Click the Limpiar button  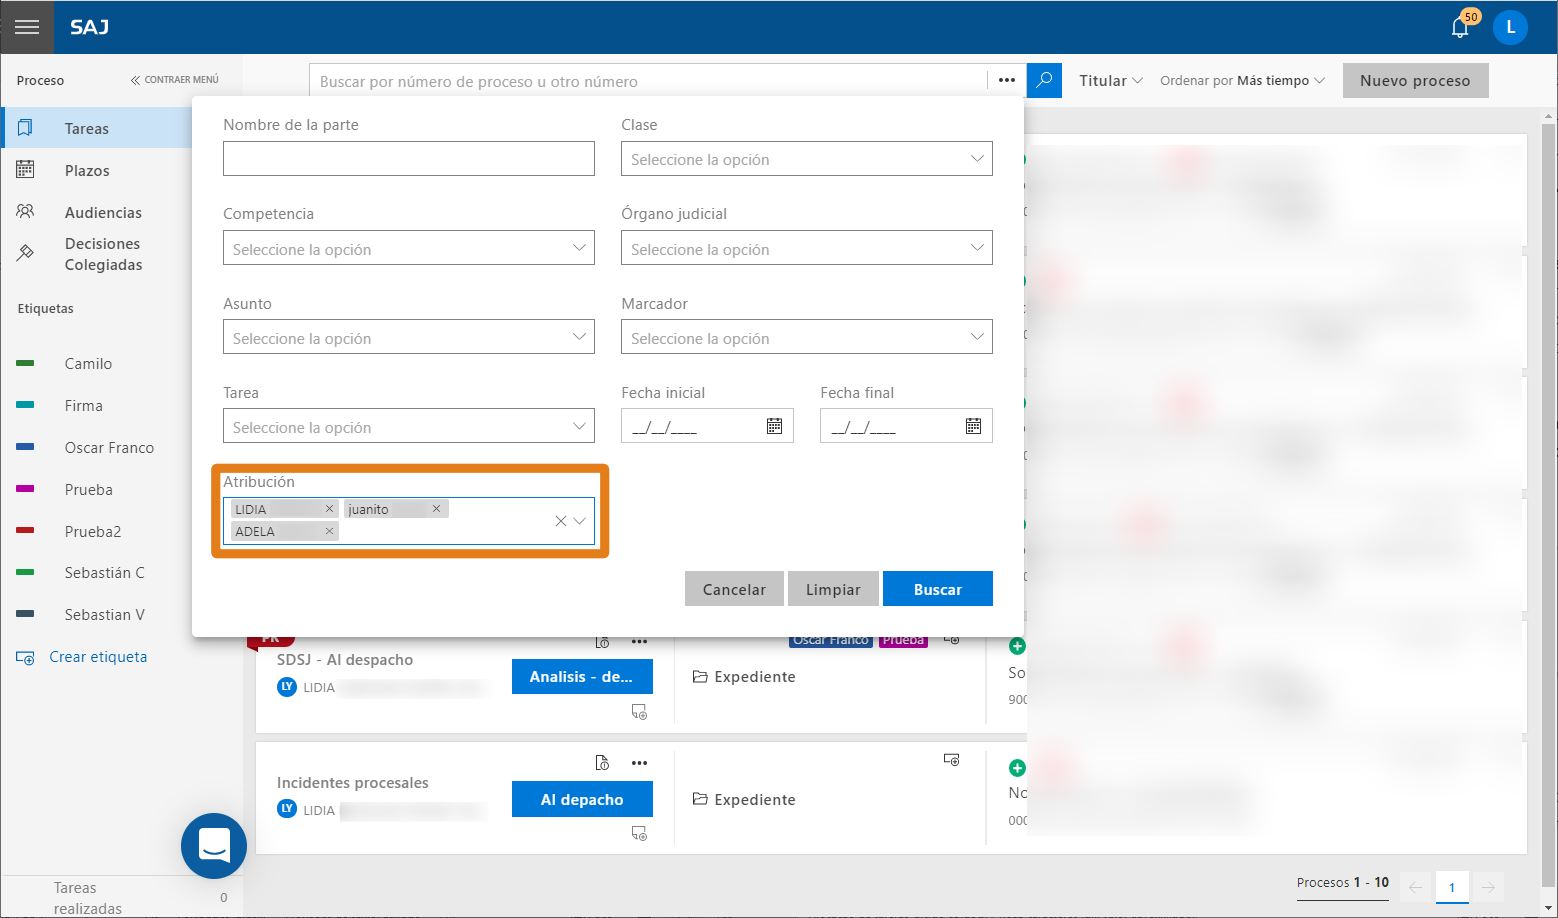pyautogui.click(x=833, y=589)
